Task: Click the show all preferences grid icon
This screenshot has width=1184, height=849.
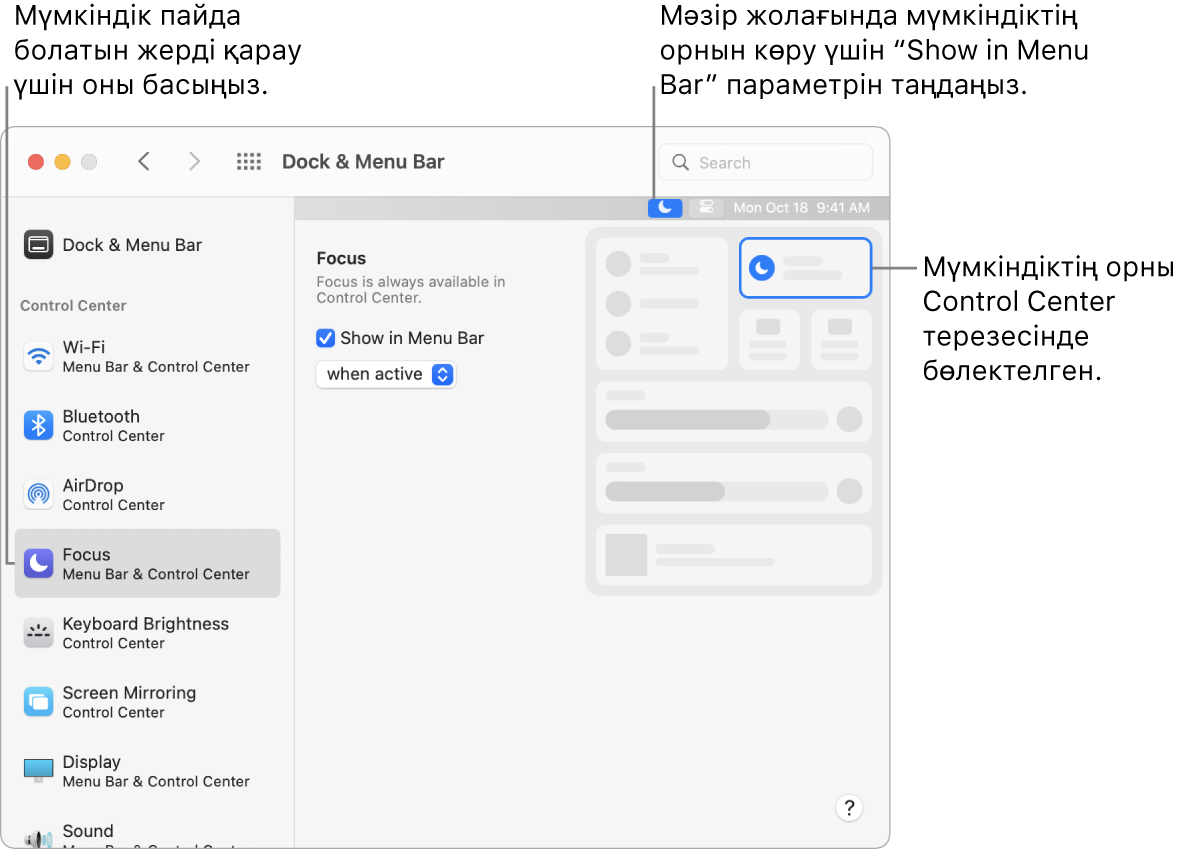Action: pyautogui.click(x=248, y=161)
